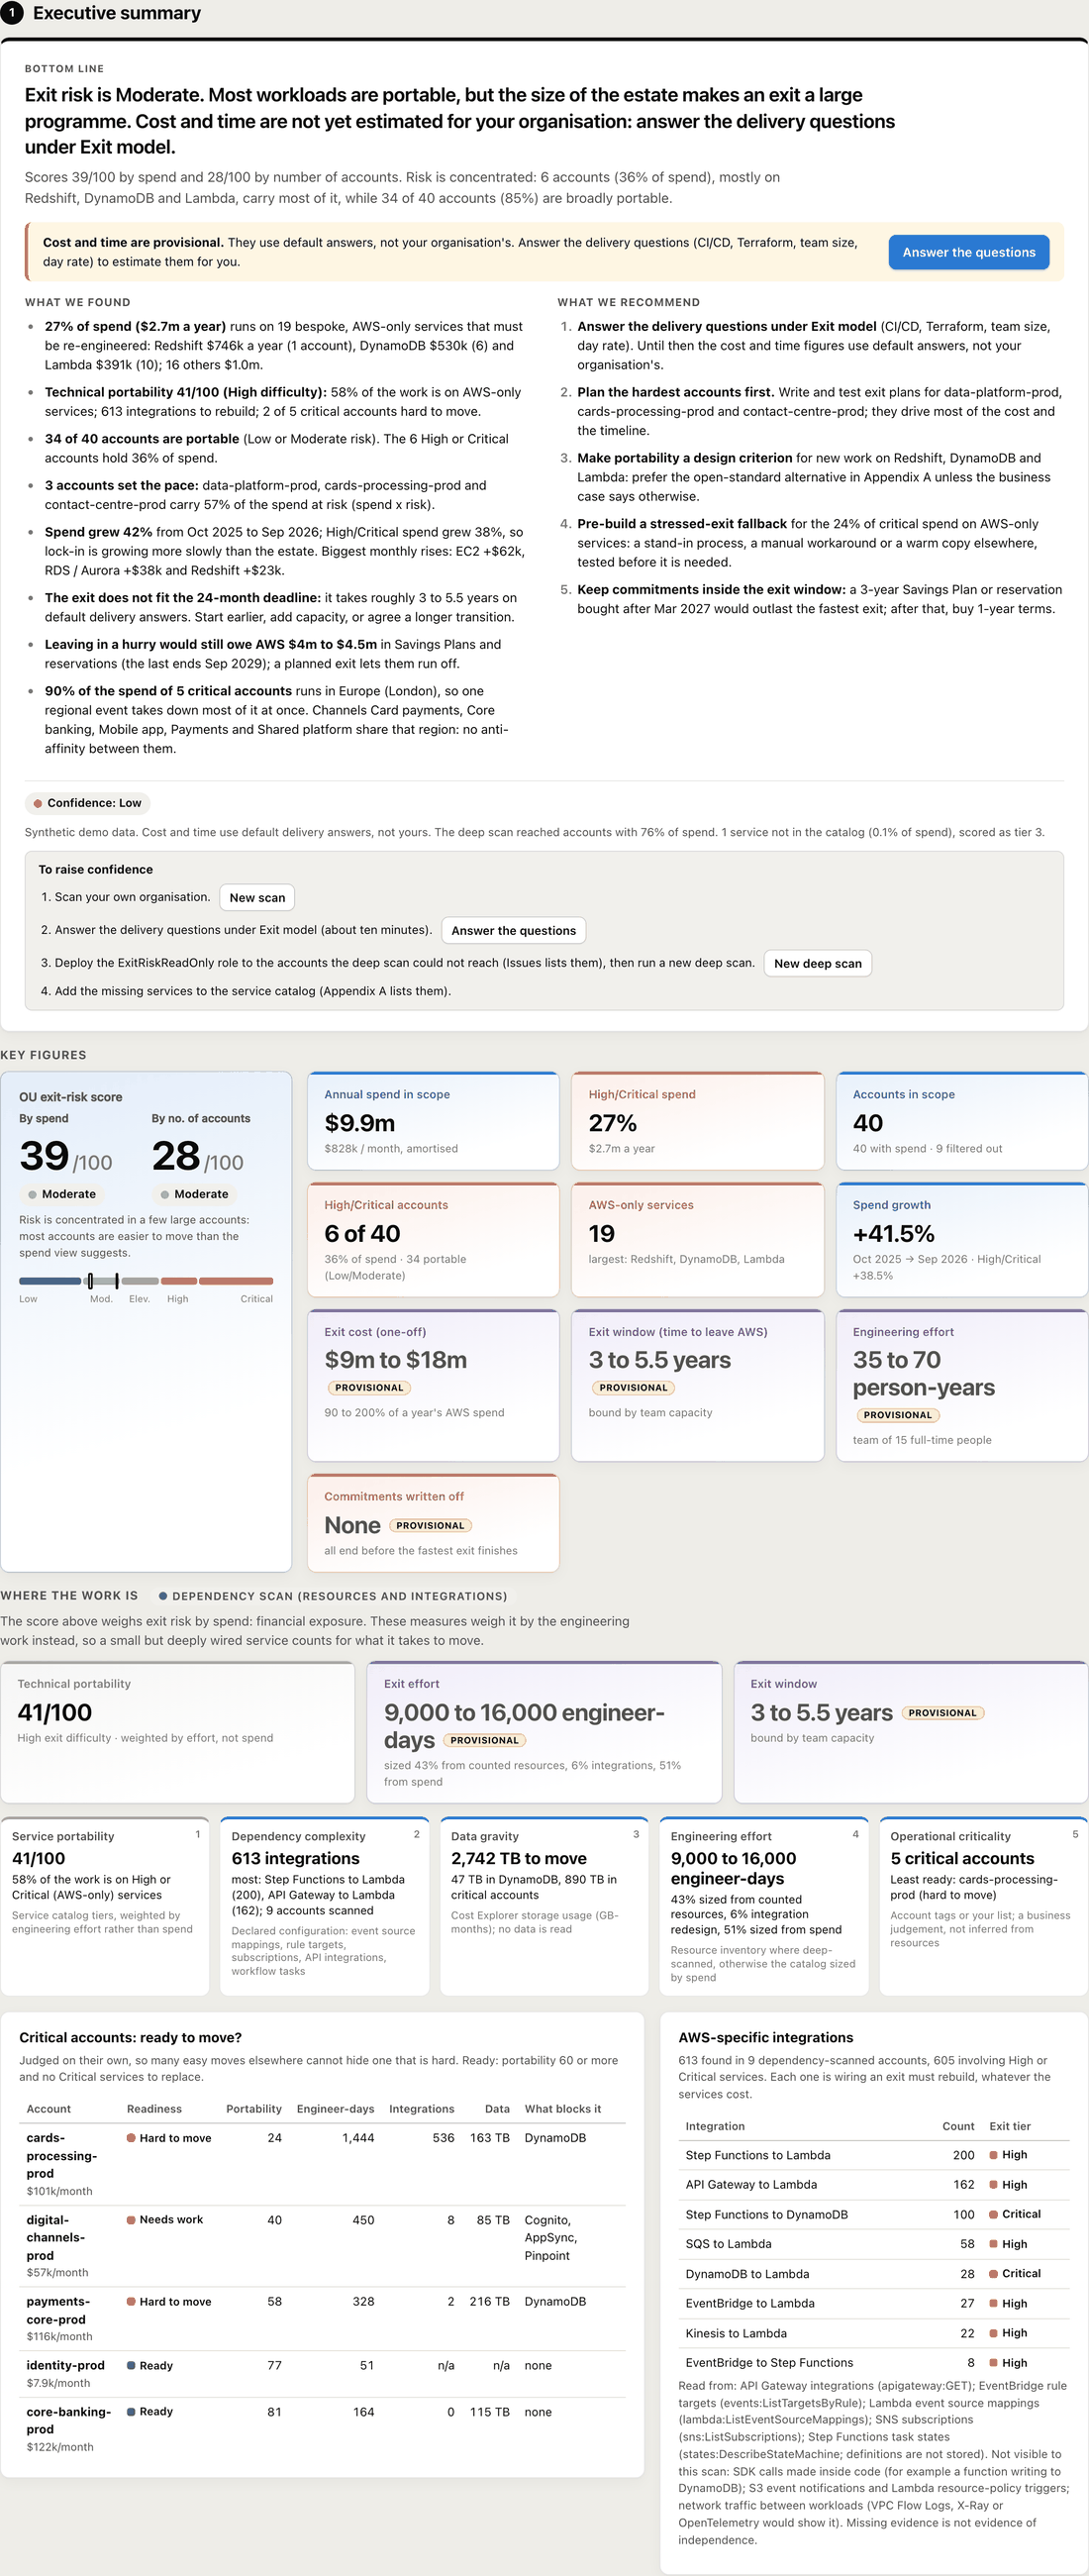The width and height of the screenshot is (1089, 2576).
Task: Click the "Exit tier" column header
Action: [1009, 2126]
